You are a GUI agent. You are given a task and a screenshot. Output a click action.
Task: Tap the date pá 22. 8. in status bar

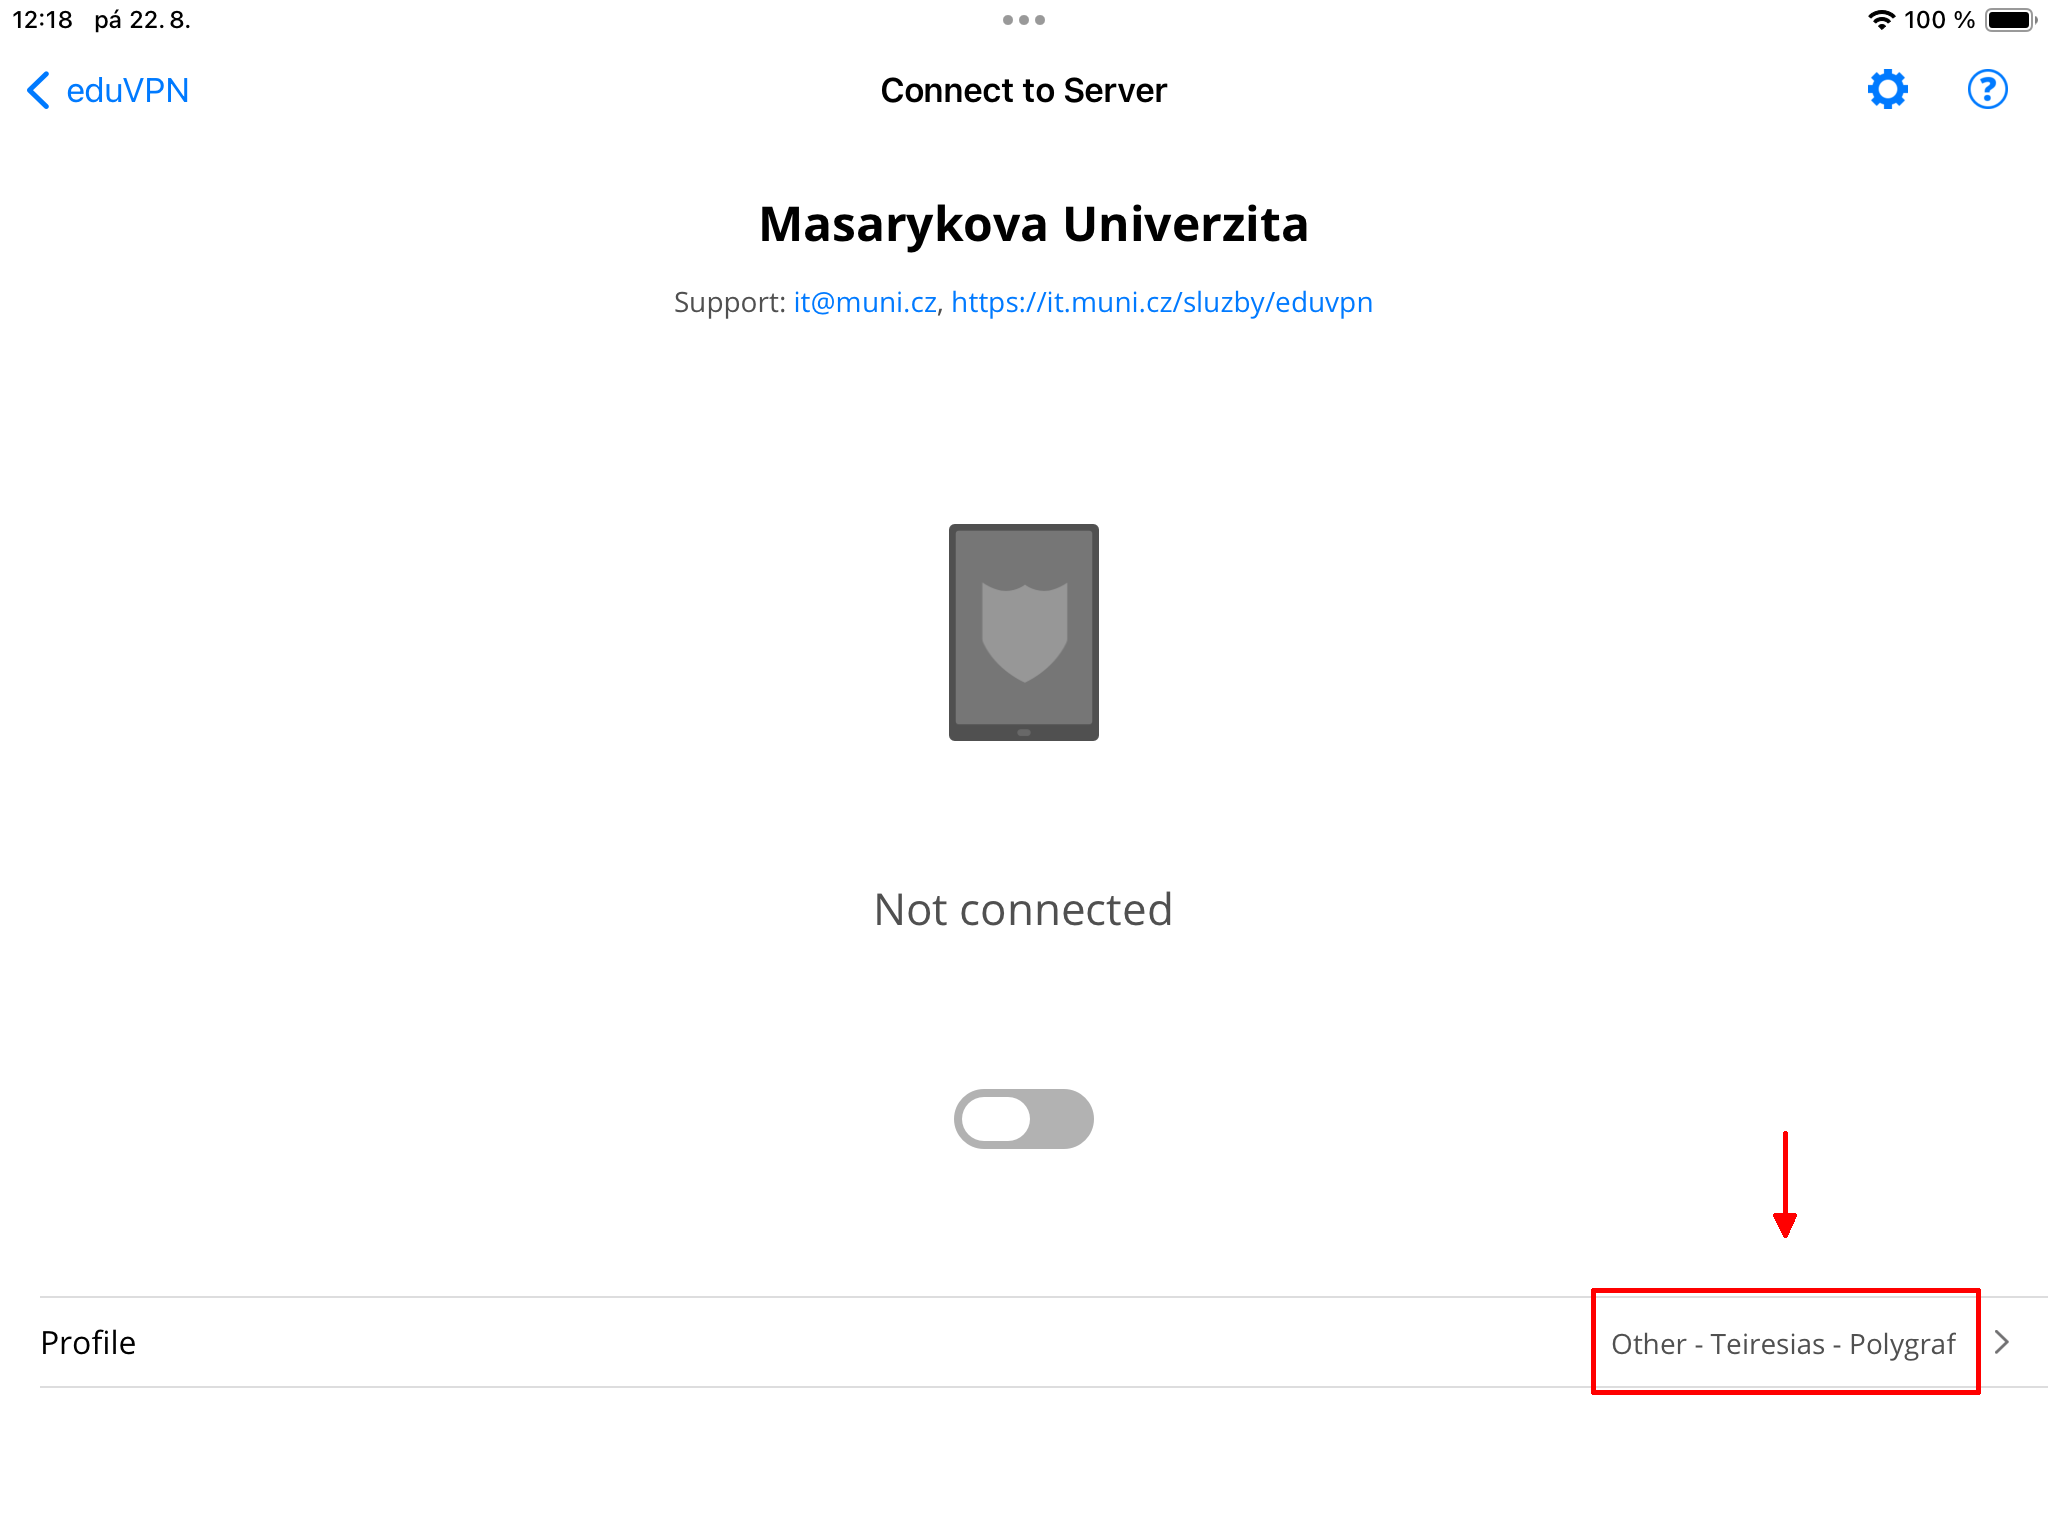click(142, 20)
